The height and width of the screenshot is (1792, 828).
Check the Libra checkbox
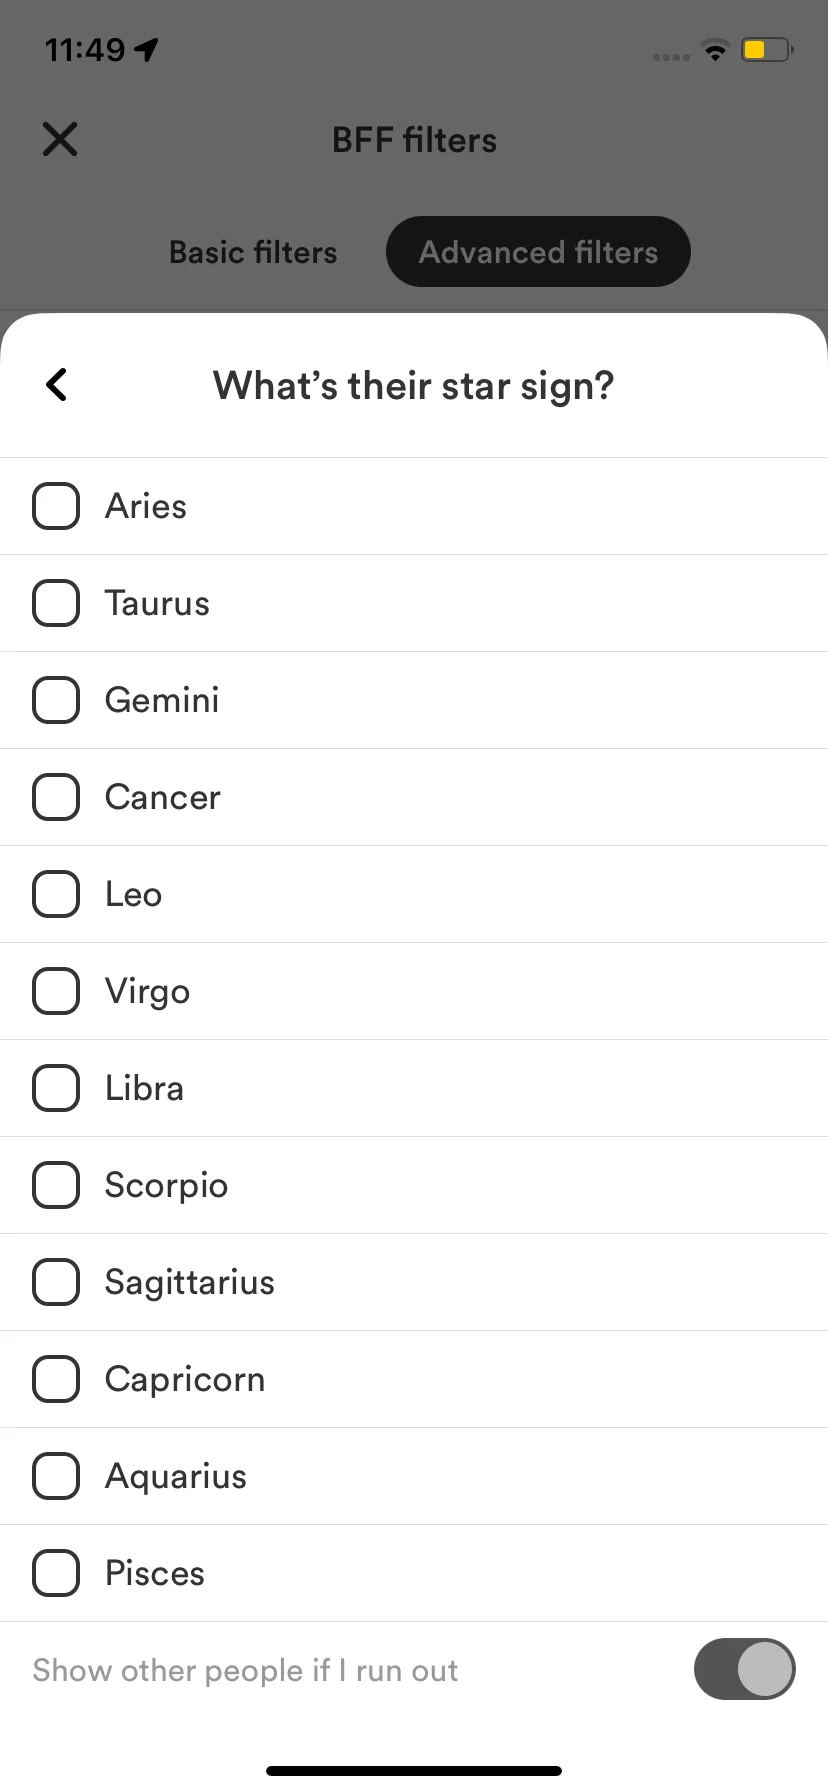[56, 1088]
